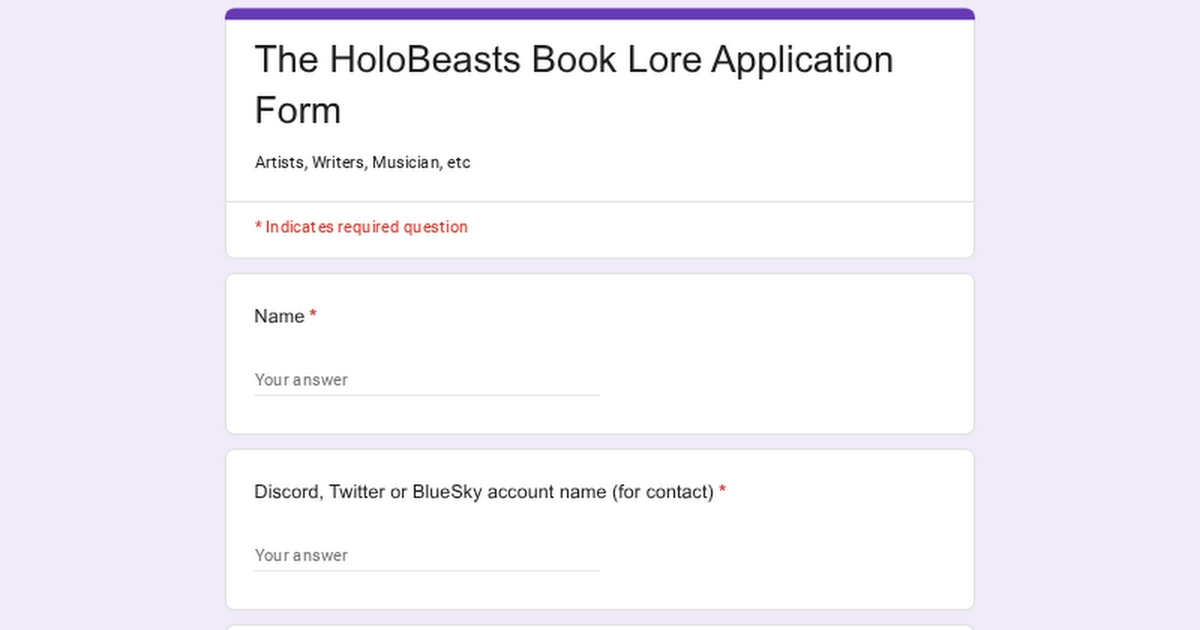Click the 'Name' question label

coord(279,316)
